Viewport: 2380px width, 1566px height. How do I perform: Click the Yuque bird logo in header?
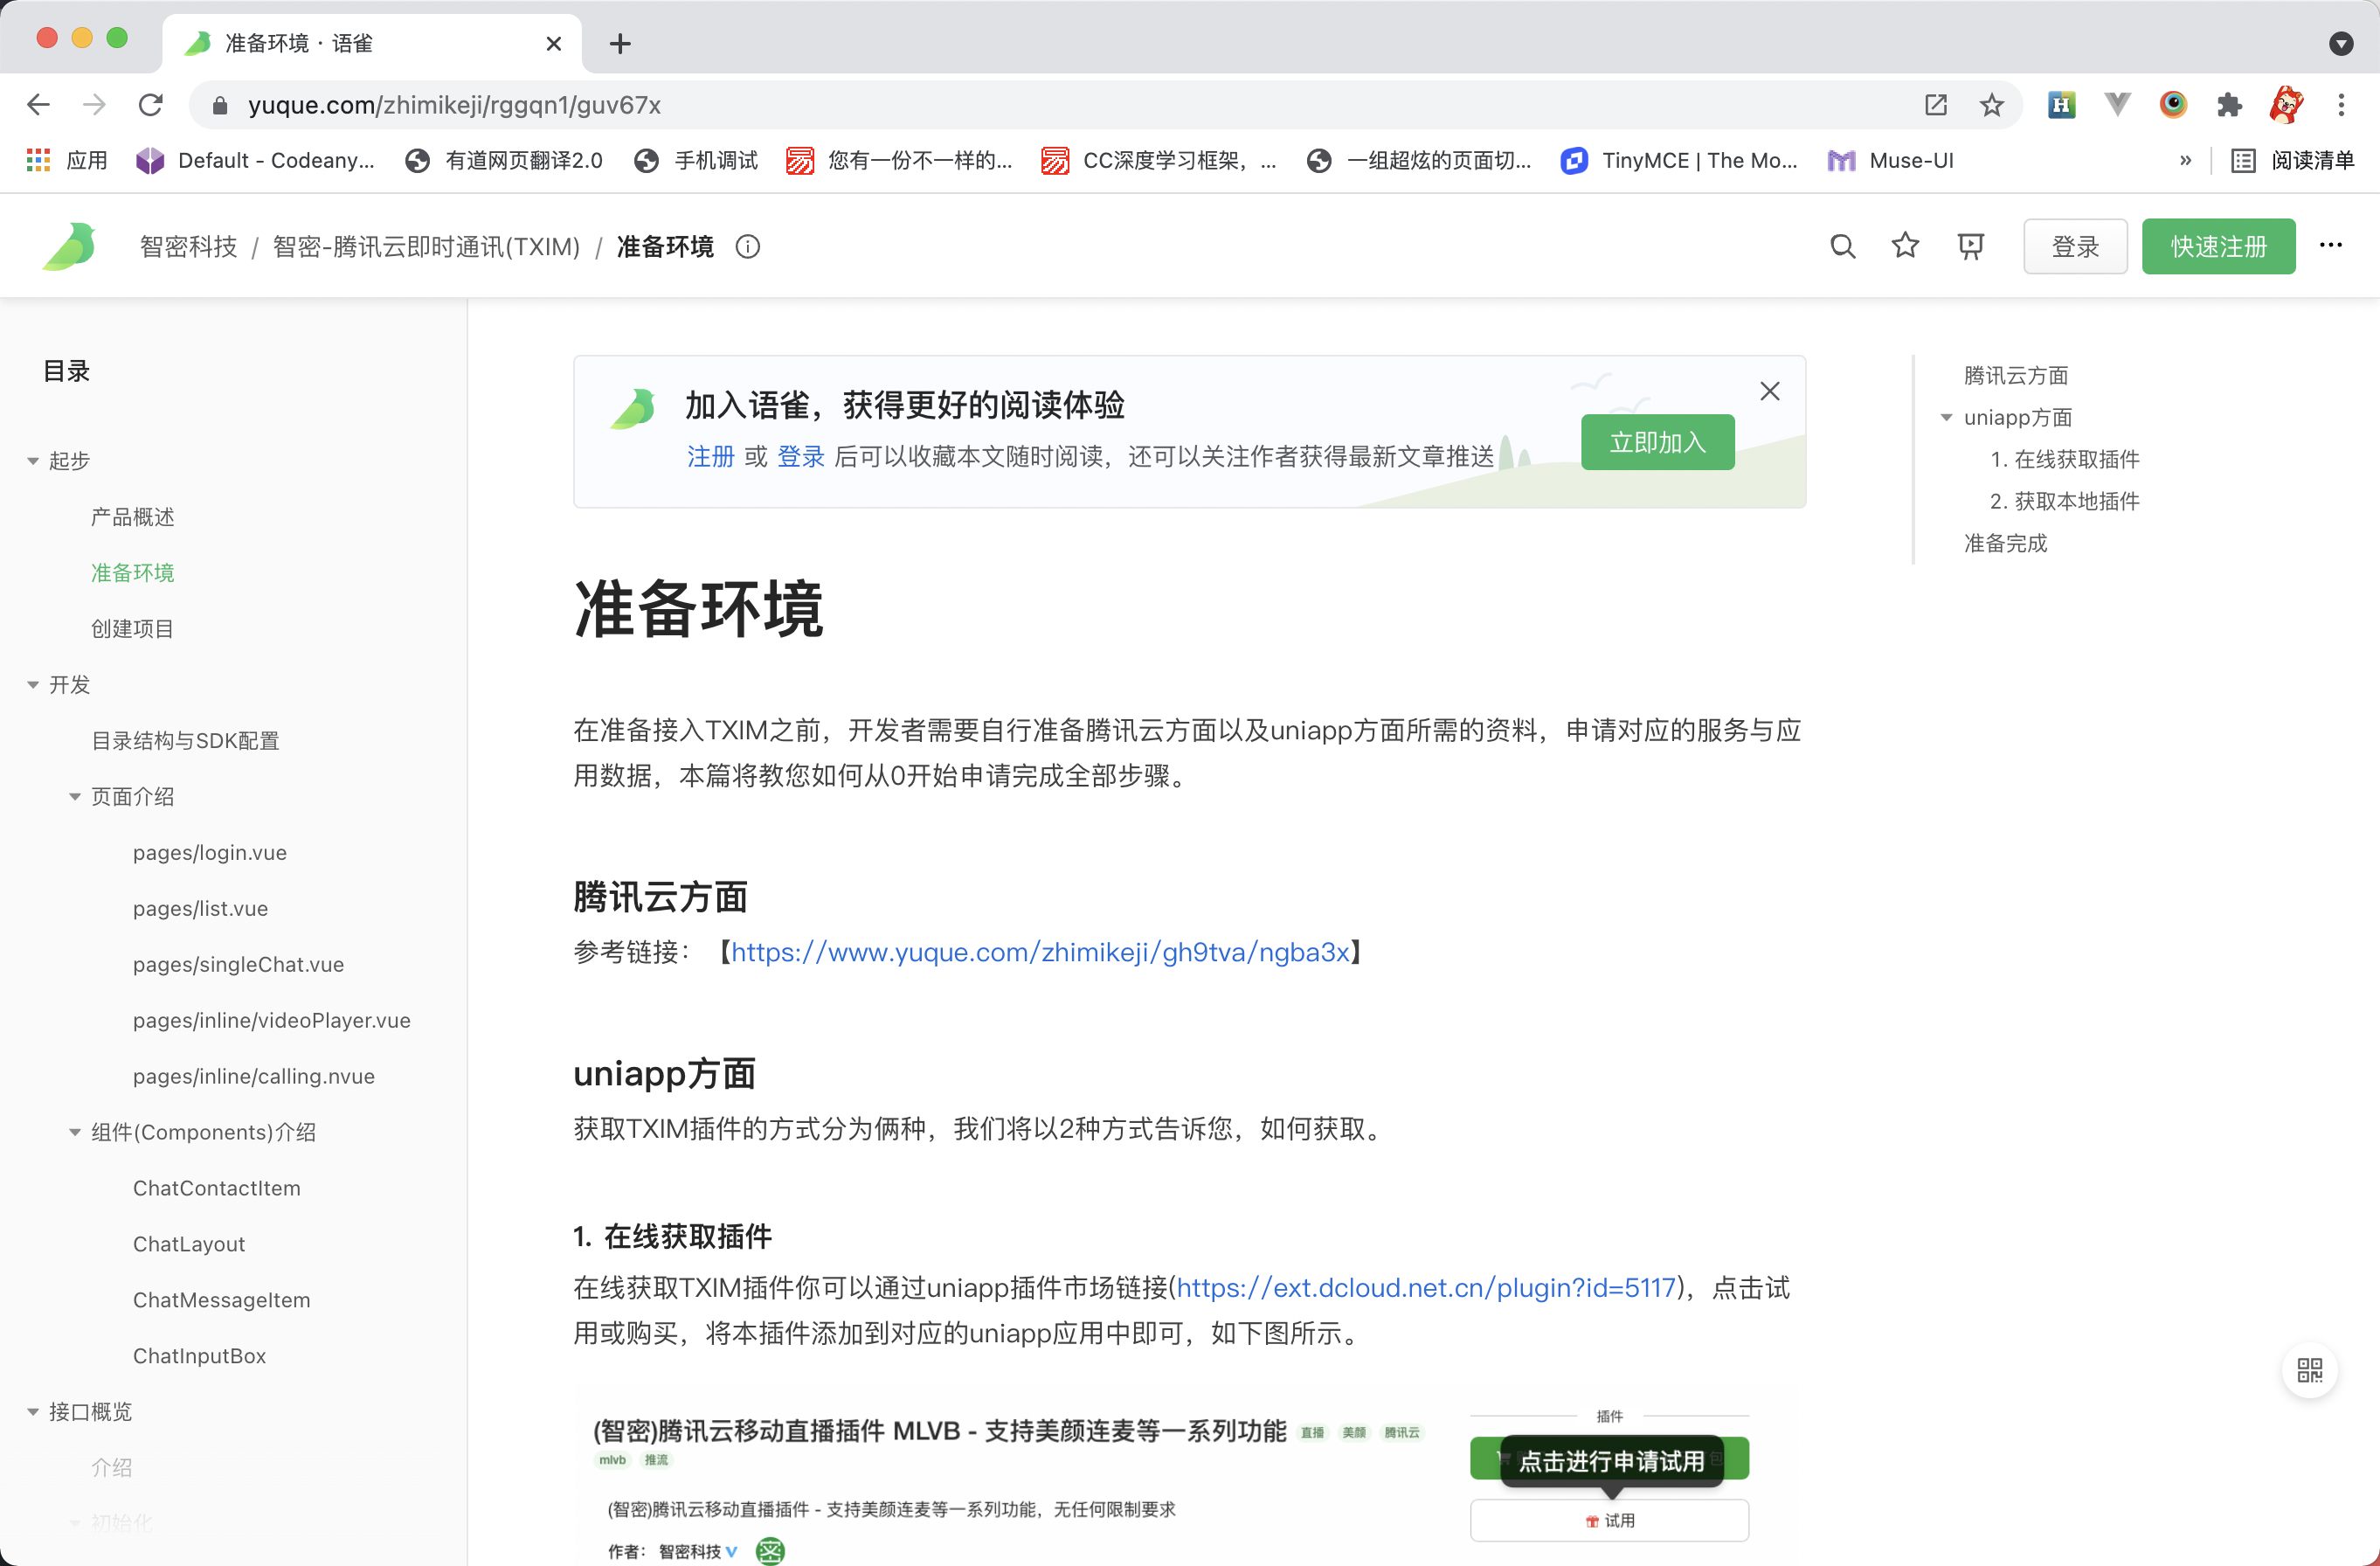point(69,246)
